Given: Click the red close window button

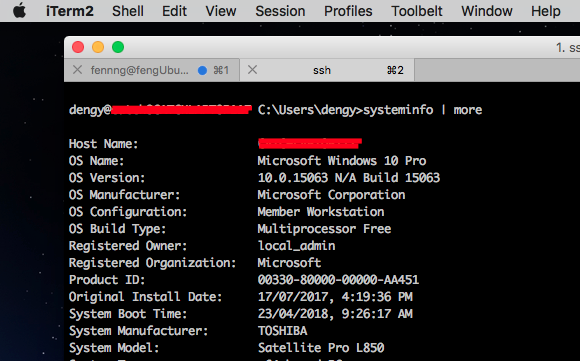Looking at the screenshot, I should coord(78,47).
